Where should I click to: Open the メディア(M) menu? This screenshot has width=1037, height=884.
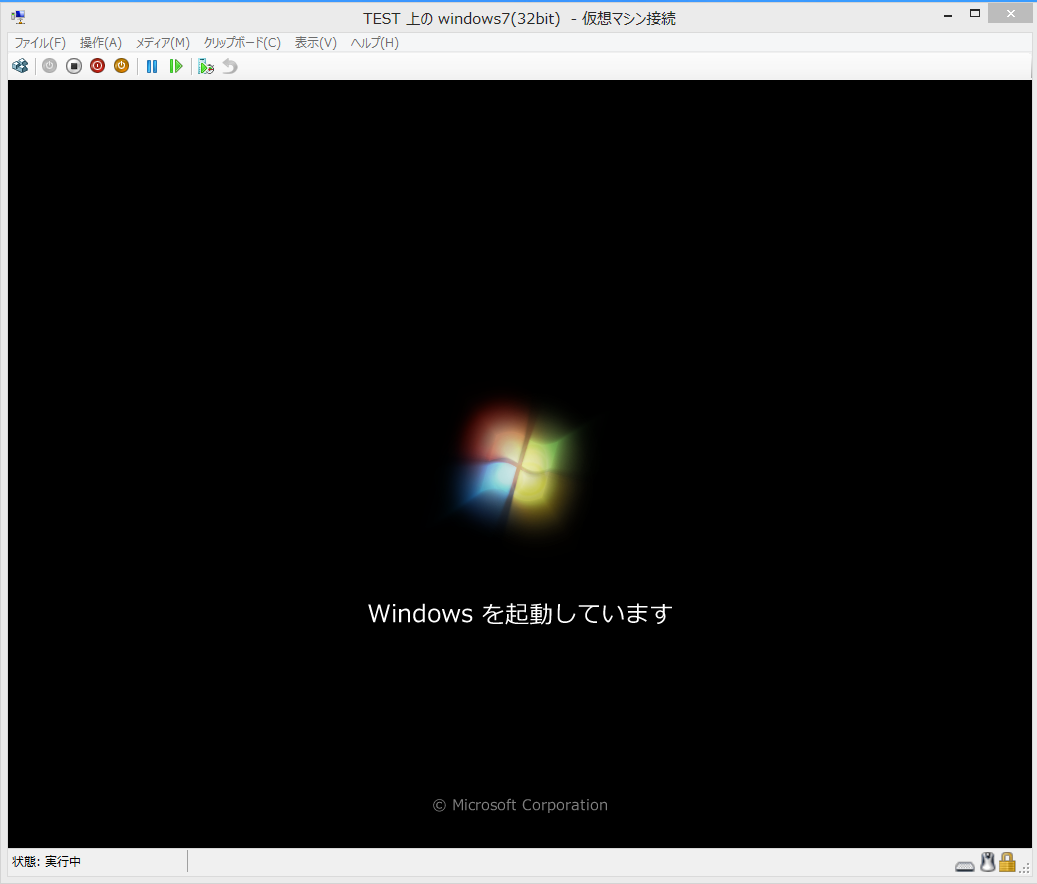point(163,43)
